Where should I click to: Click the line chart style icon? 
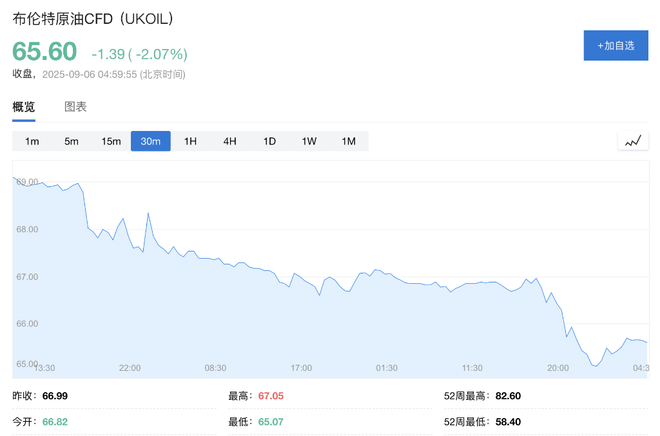click(x=632, y=141)
